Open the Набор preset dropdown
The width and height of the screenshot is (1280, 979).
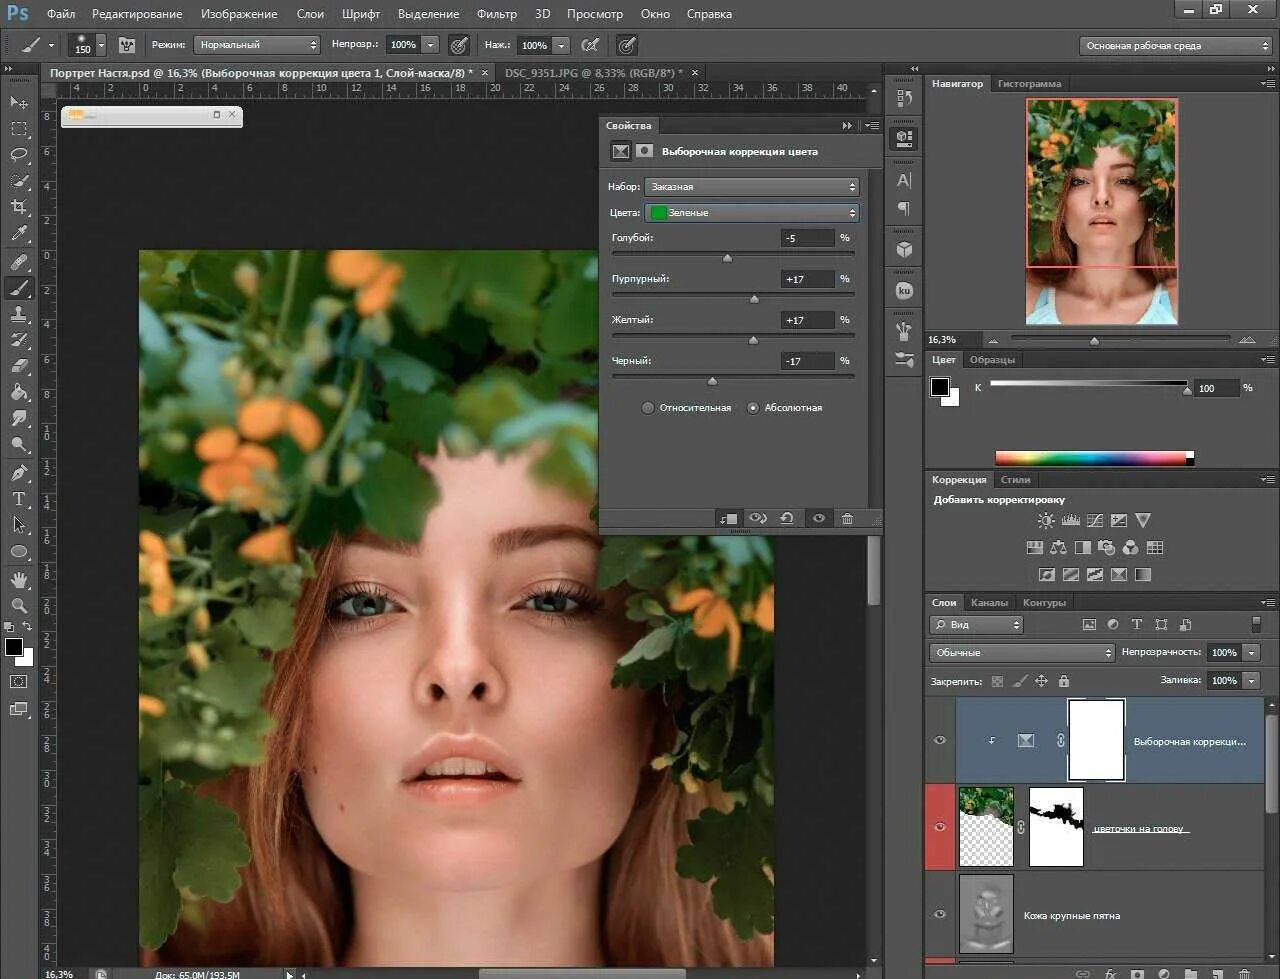point(752,187)
